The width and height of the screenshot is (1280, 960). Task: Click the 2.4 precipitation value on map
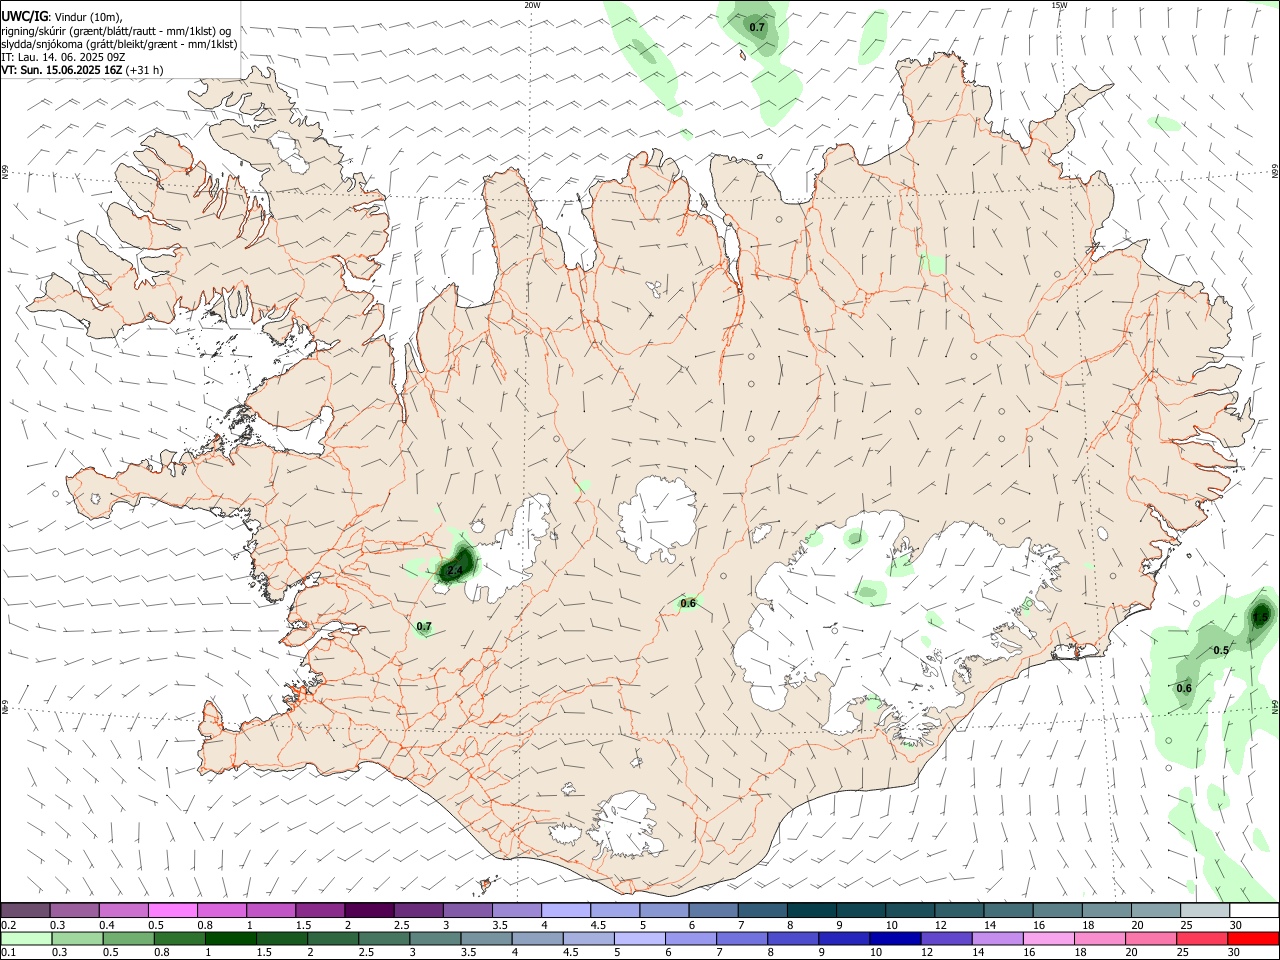(455, 570)
